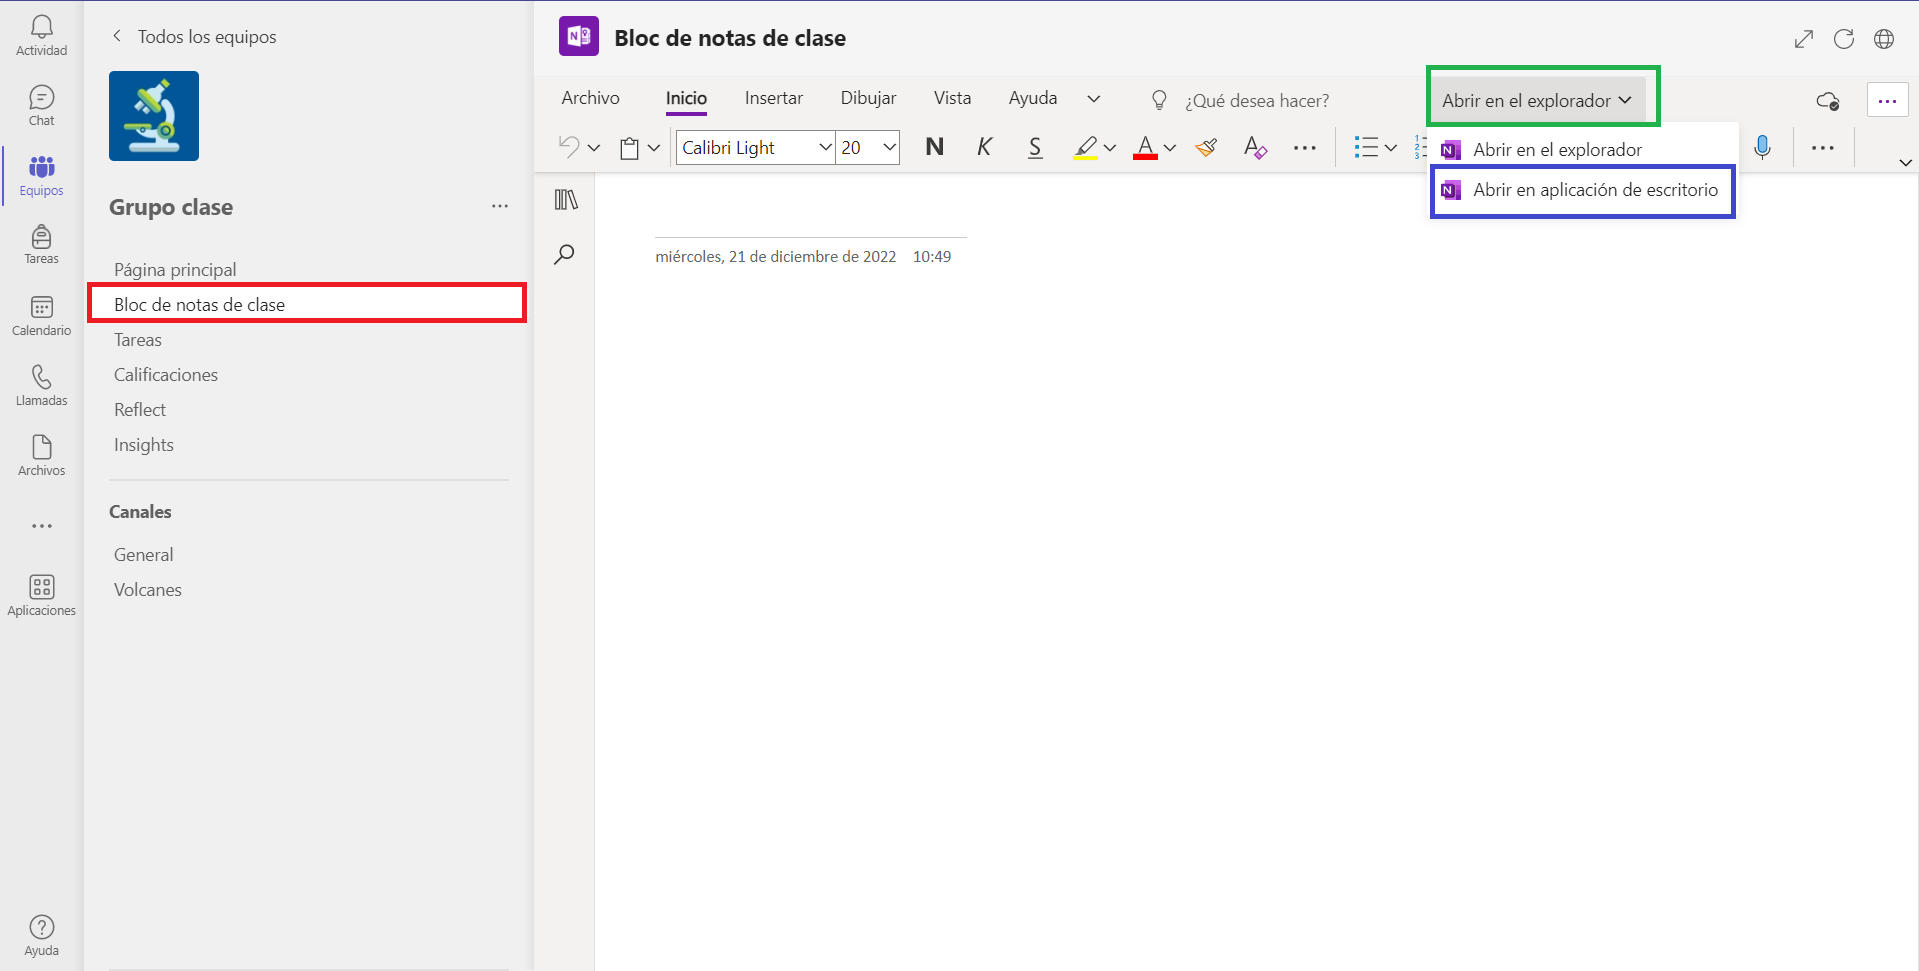
Task: Apply the red font color
Action: [x=1146, y=148]
